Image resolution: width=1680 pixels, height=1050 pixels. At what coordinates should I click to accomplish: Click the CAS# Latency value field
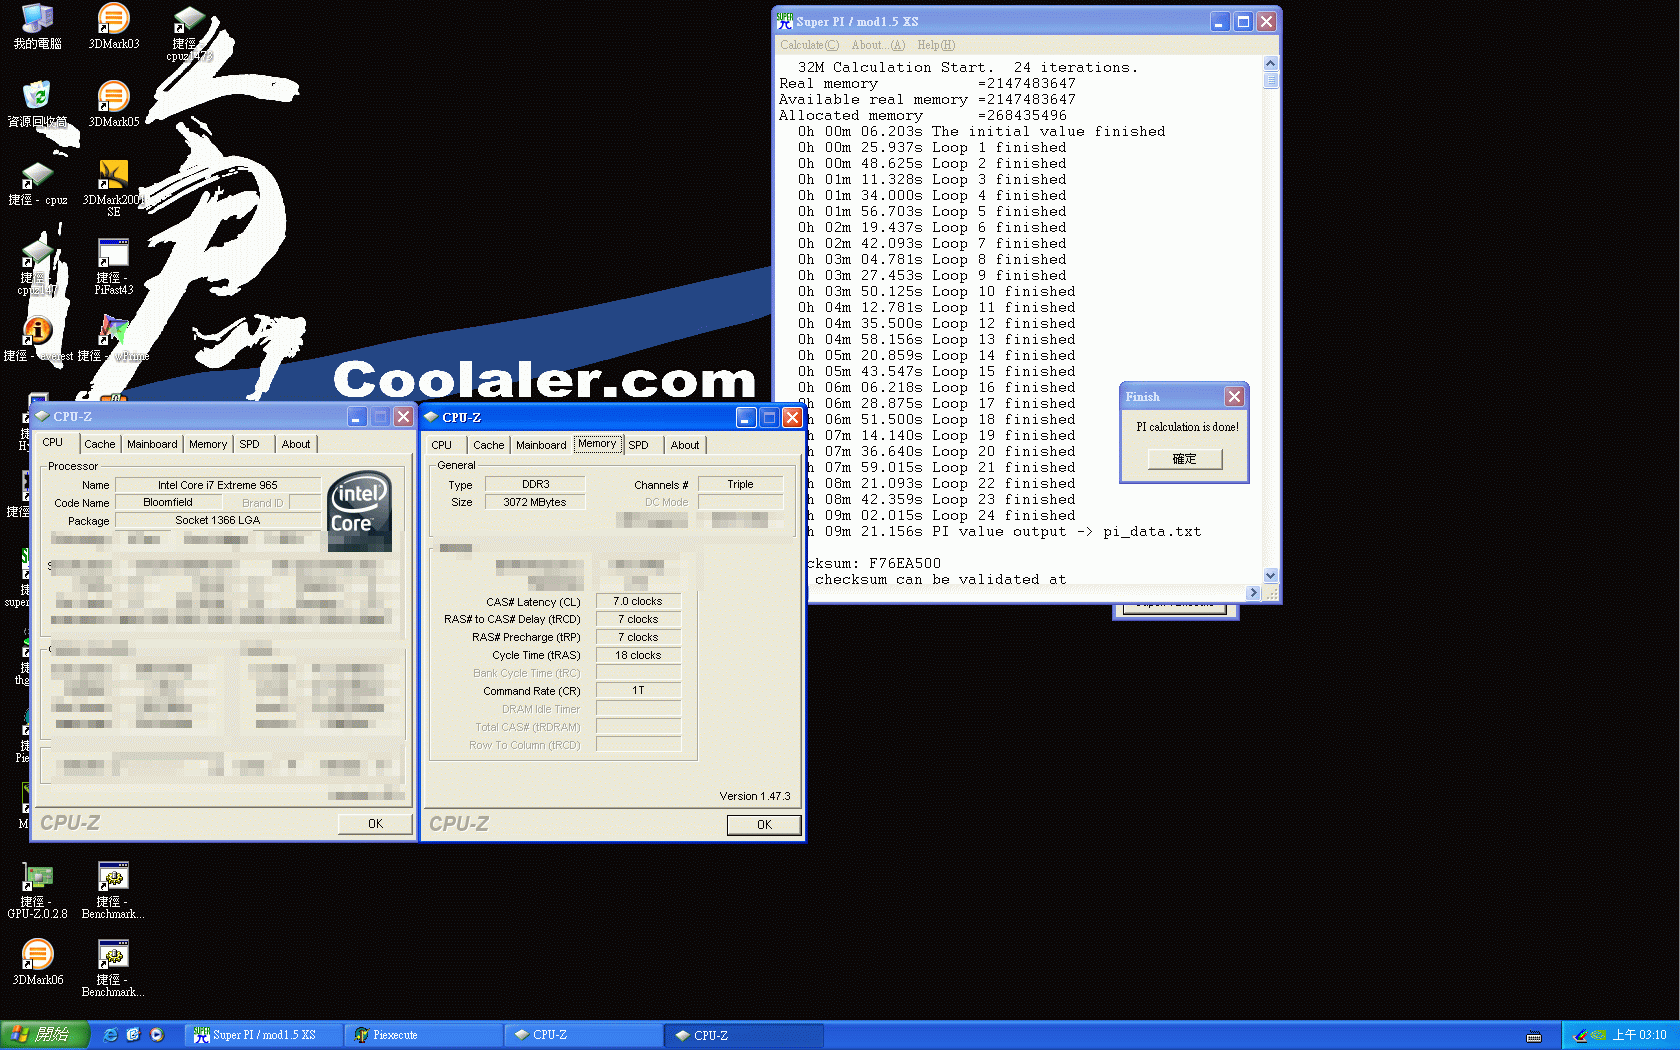tap(638, 601)
